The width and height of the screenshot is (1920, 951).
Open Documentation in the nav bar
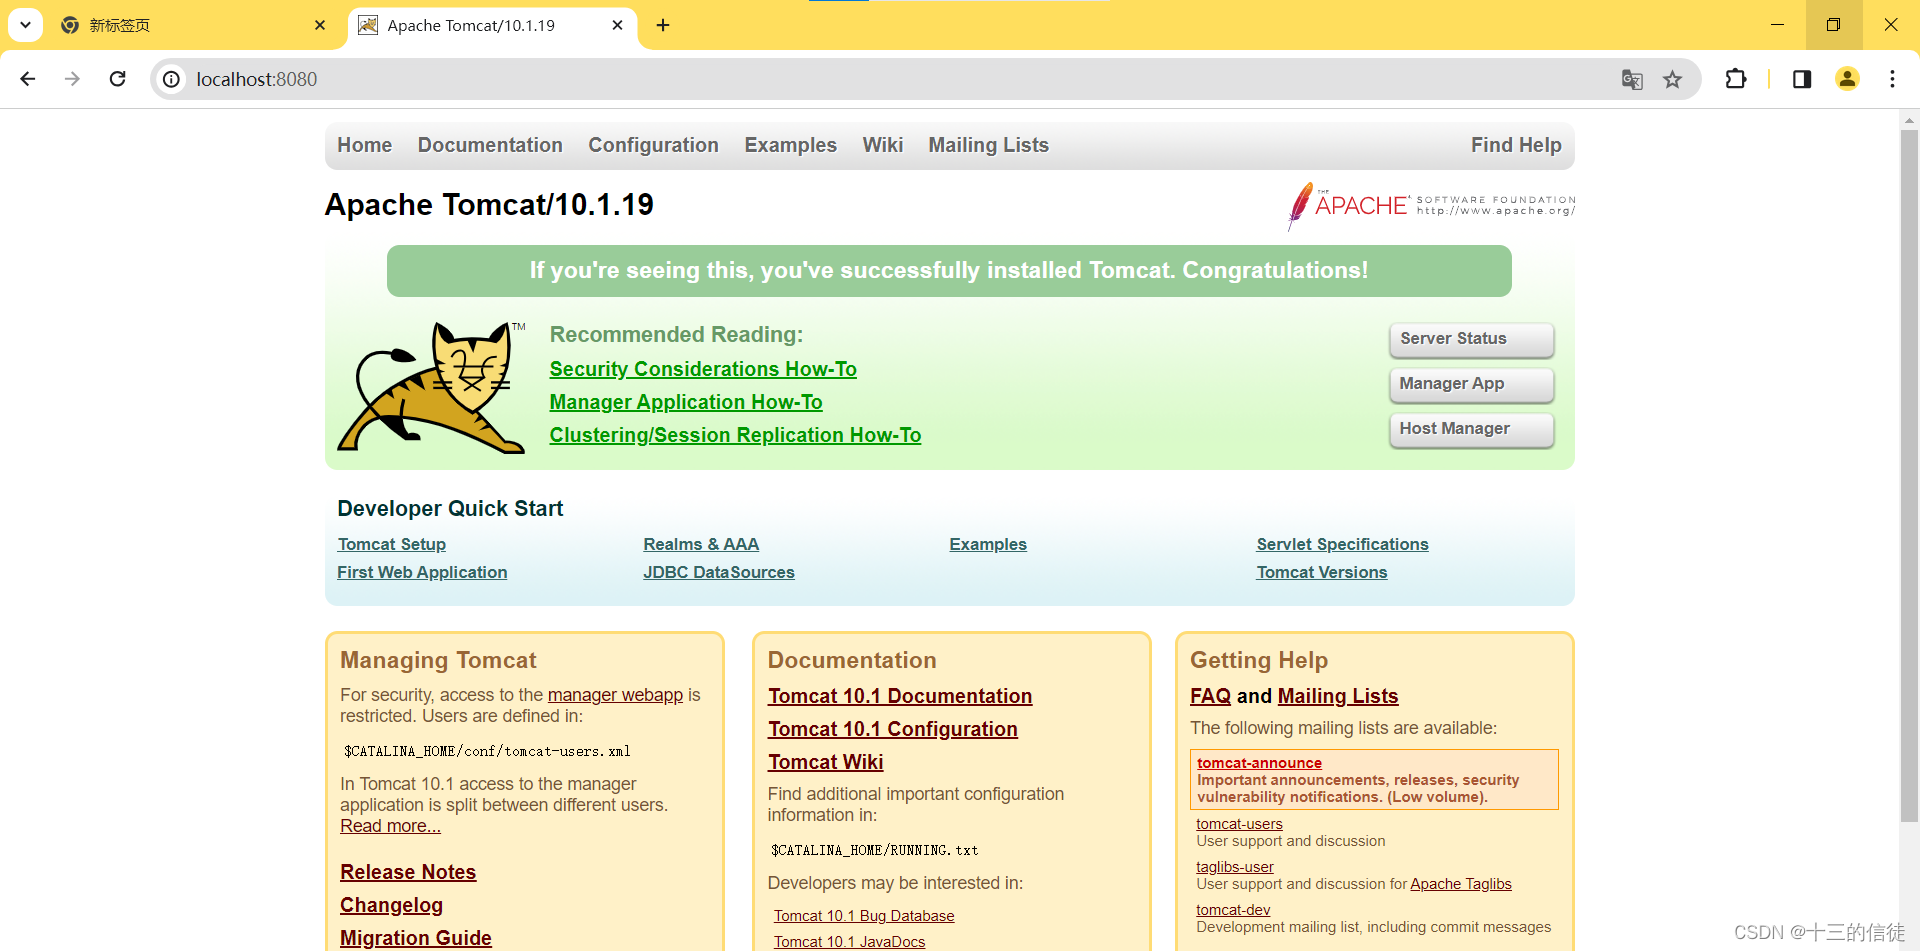coord(490,145)
